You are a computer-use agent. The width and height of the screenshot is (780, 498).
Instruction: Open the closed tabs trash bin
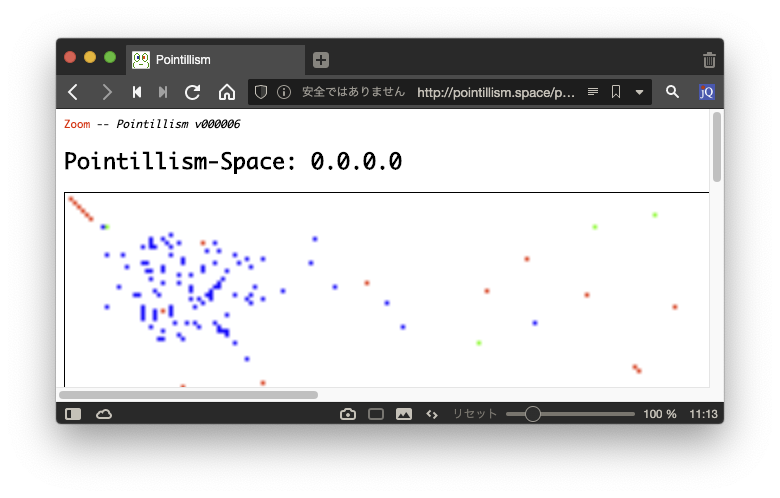point(709,60)
